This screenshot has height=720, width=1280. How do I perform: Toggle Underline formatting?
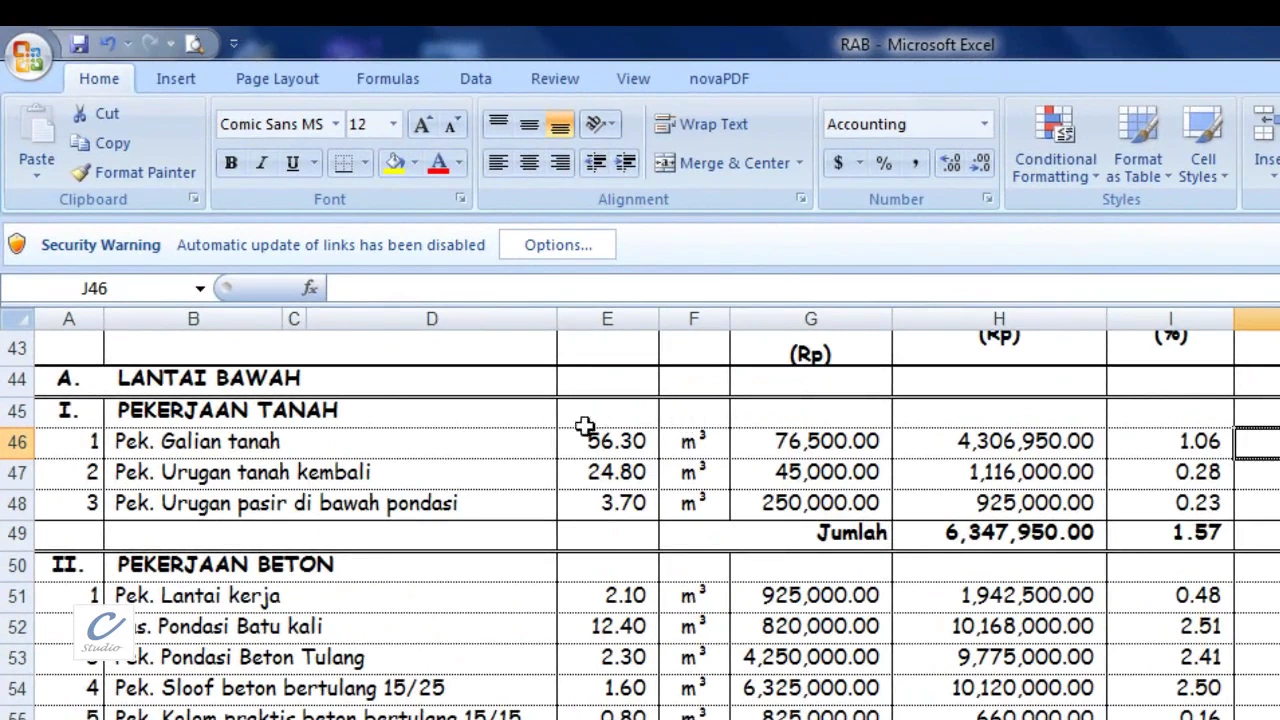(292, 163)
